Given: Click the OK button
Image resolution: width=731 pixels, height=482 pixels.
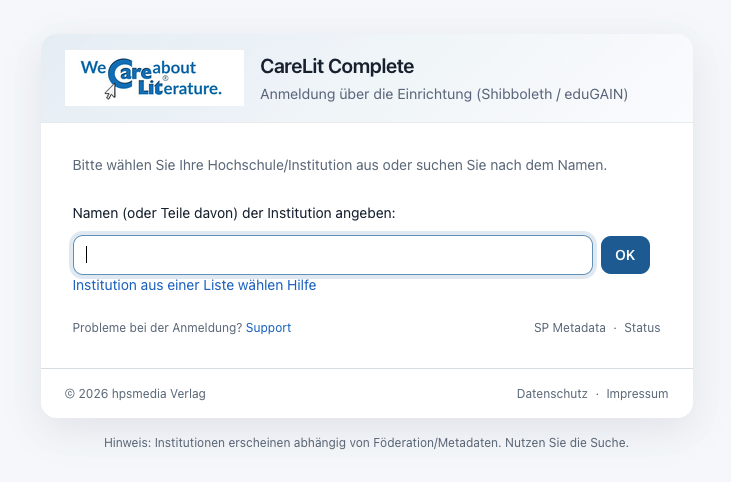Looking at the screenshot, I should [625, 255].
